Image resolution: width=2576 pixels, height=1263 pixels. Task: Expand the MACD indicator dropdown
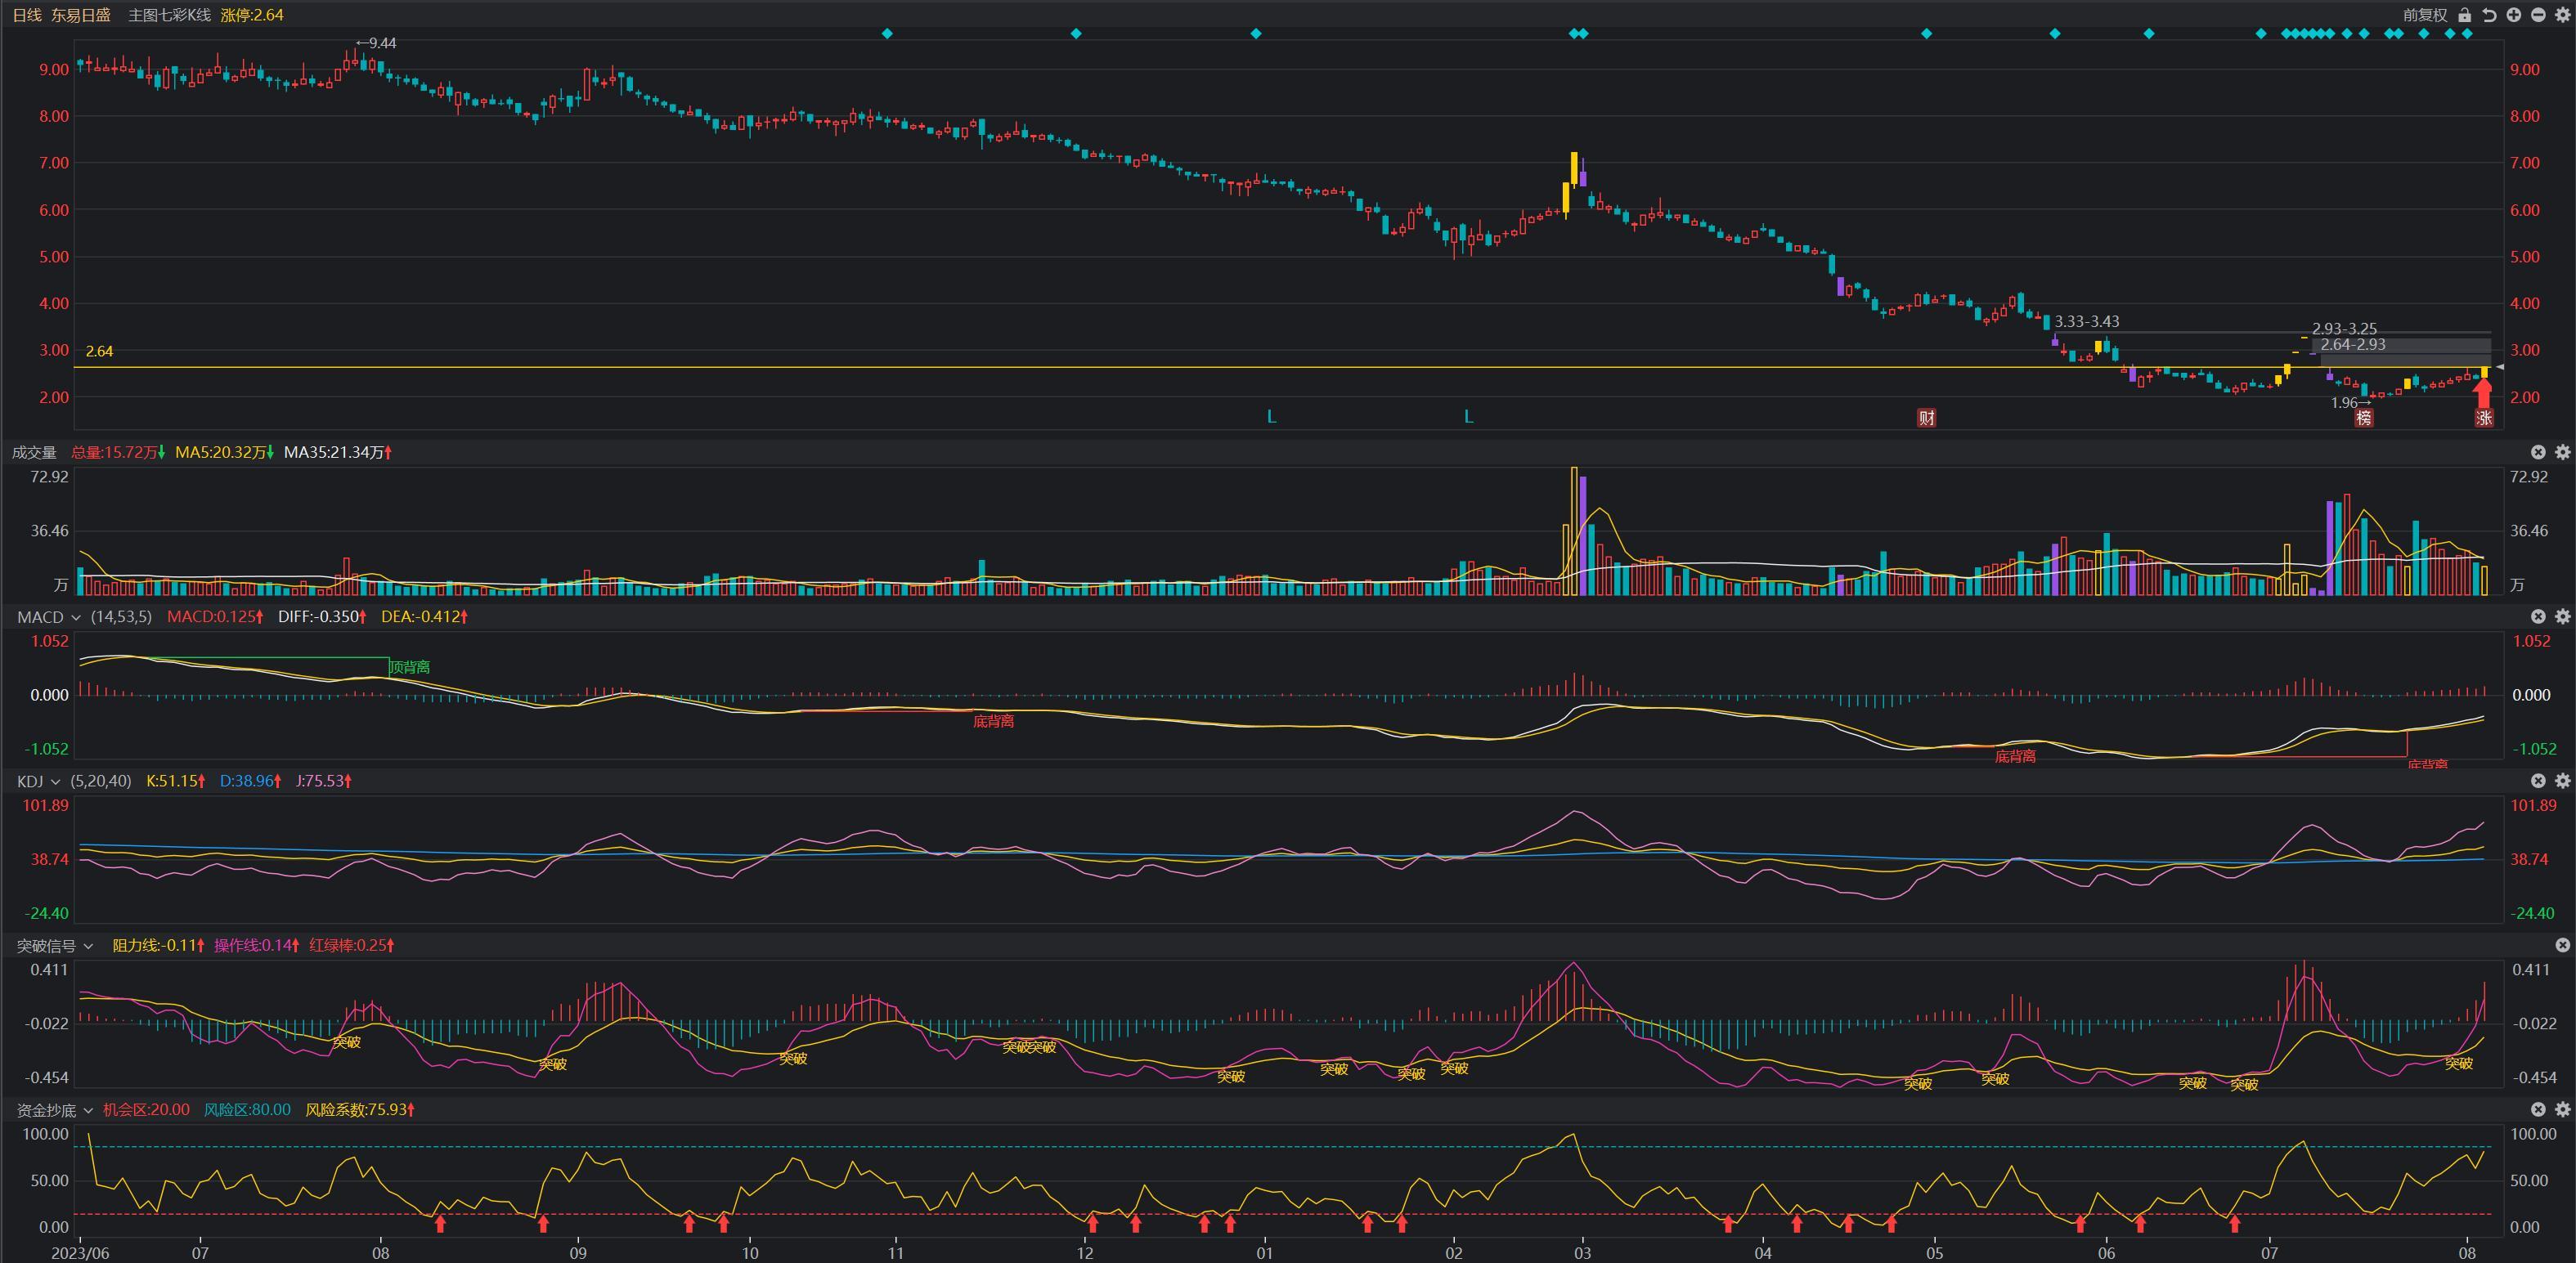click(75, 617)
